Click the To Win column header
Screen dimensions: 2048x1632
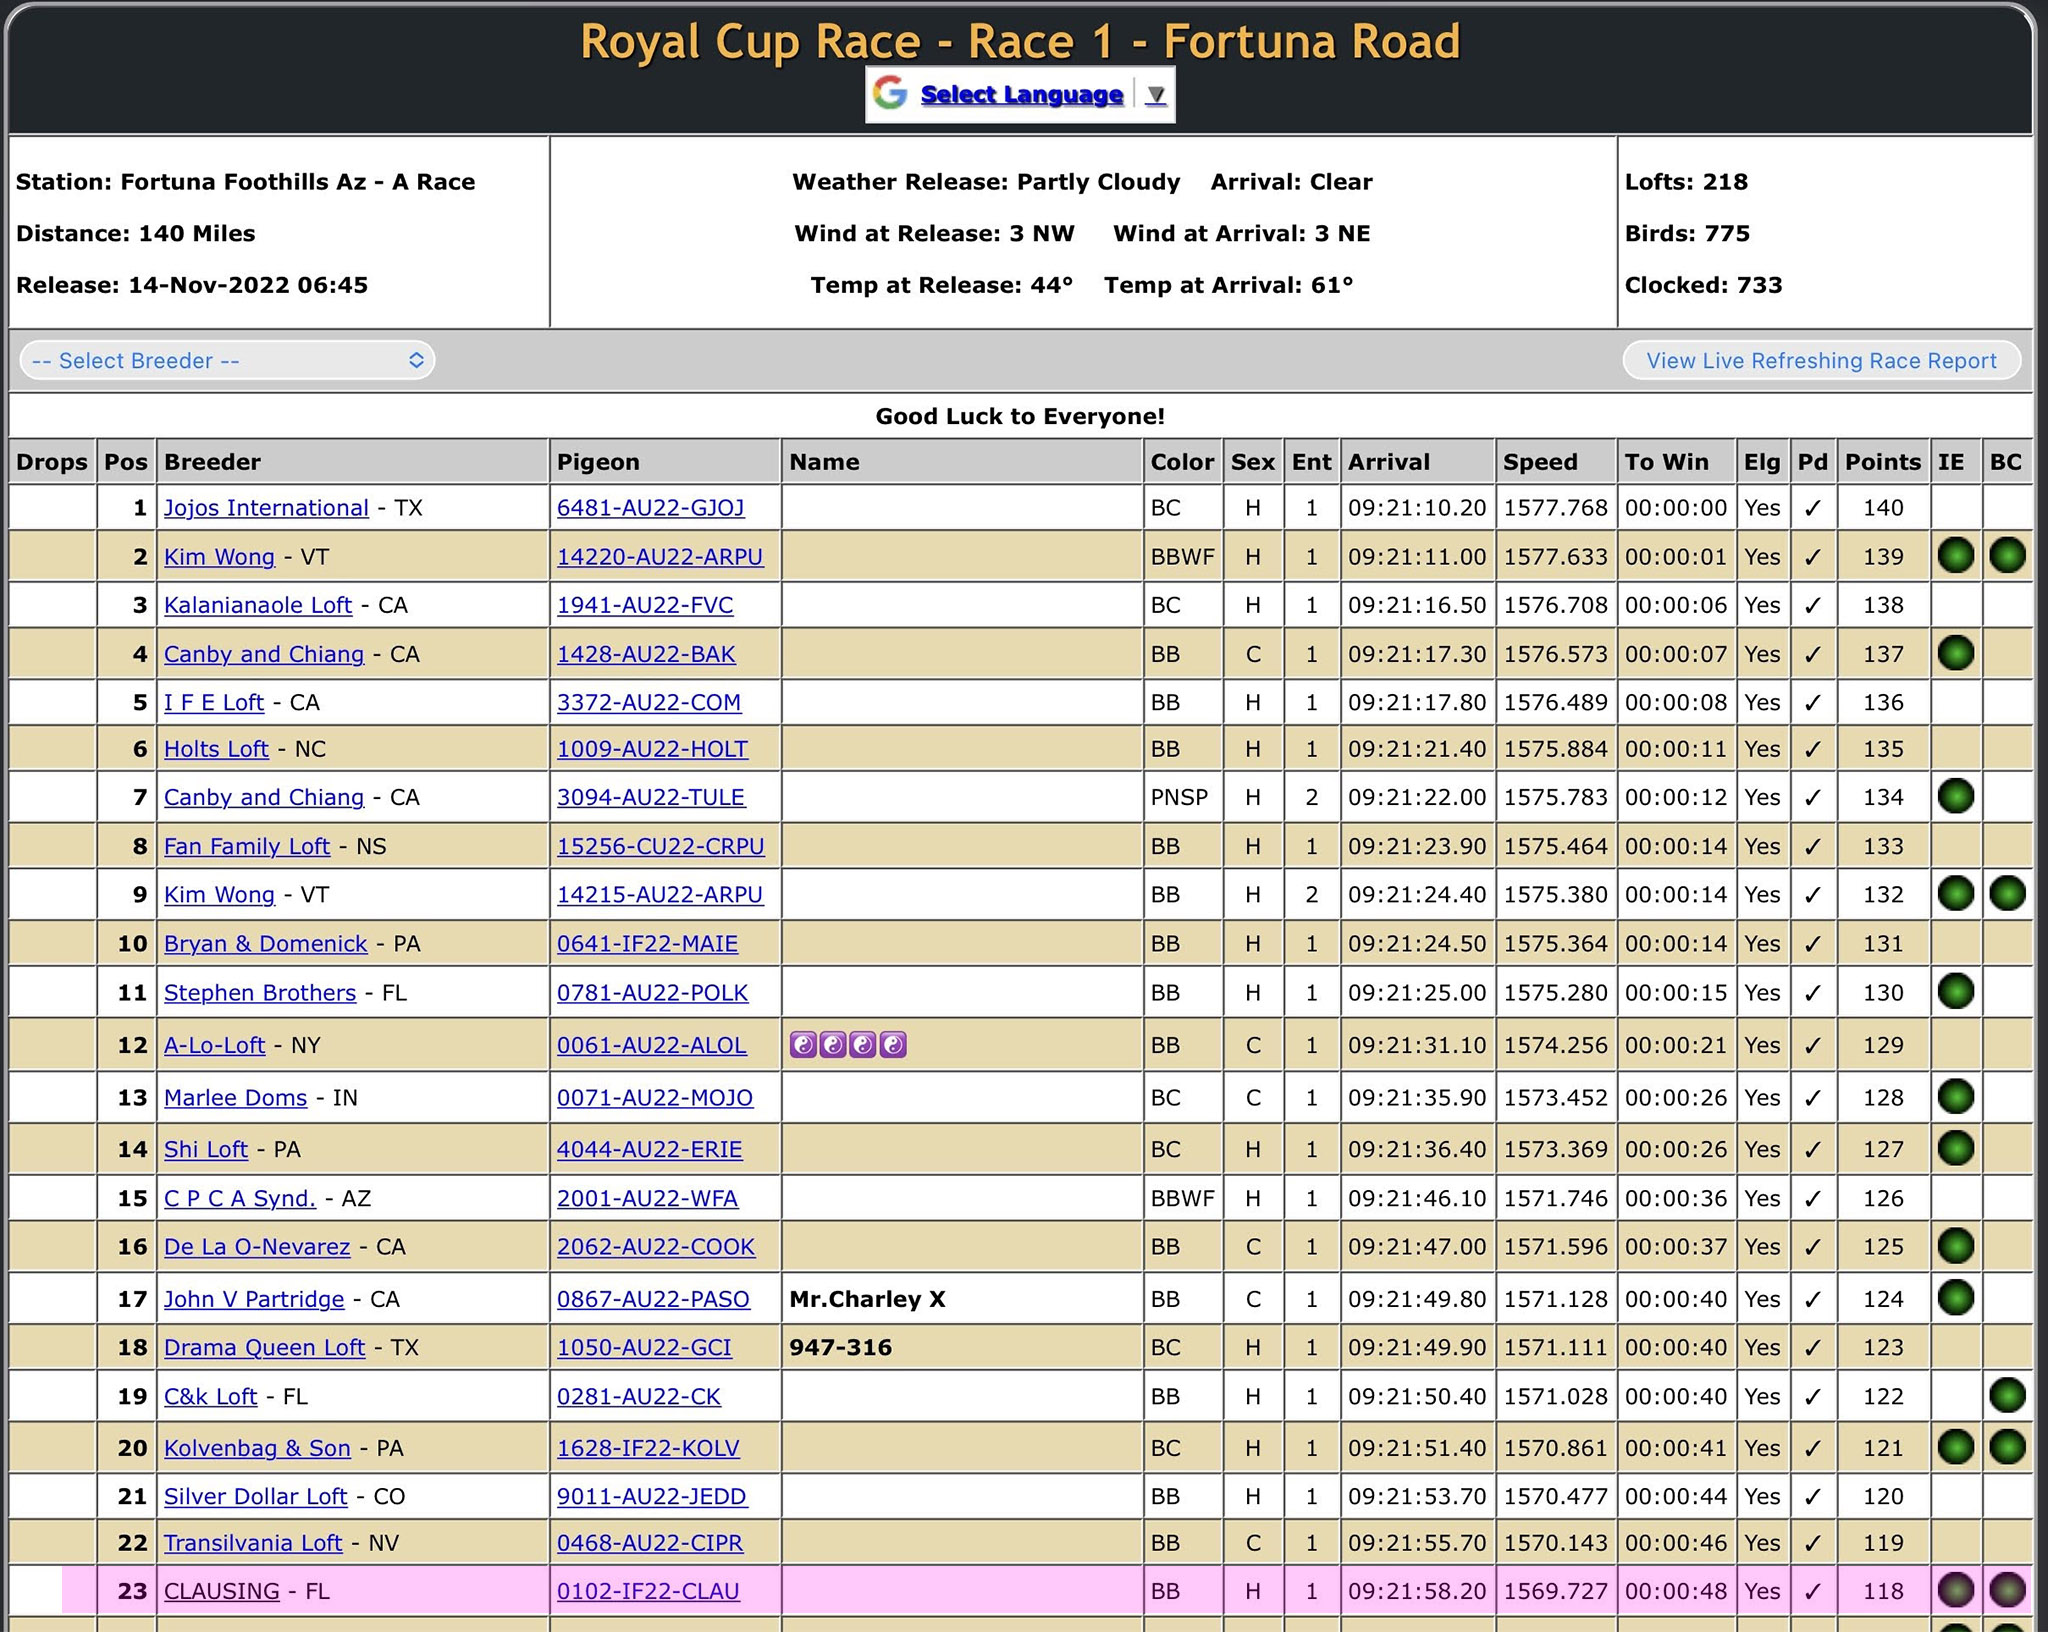(1676, 462)
